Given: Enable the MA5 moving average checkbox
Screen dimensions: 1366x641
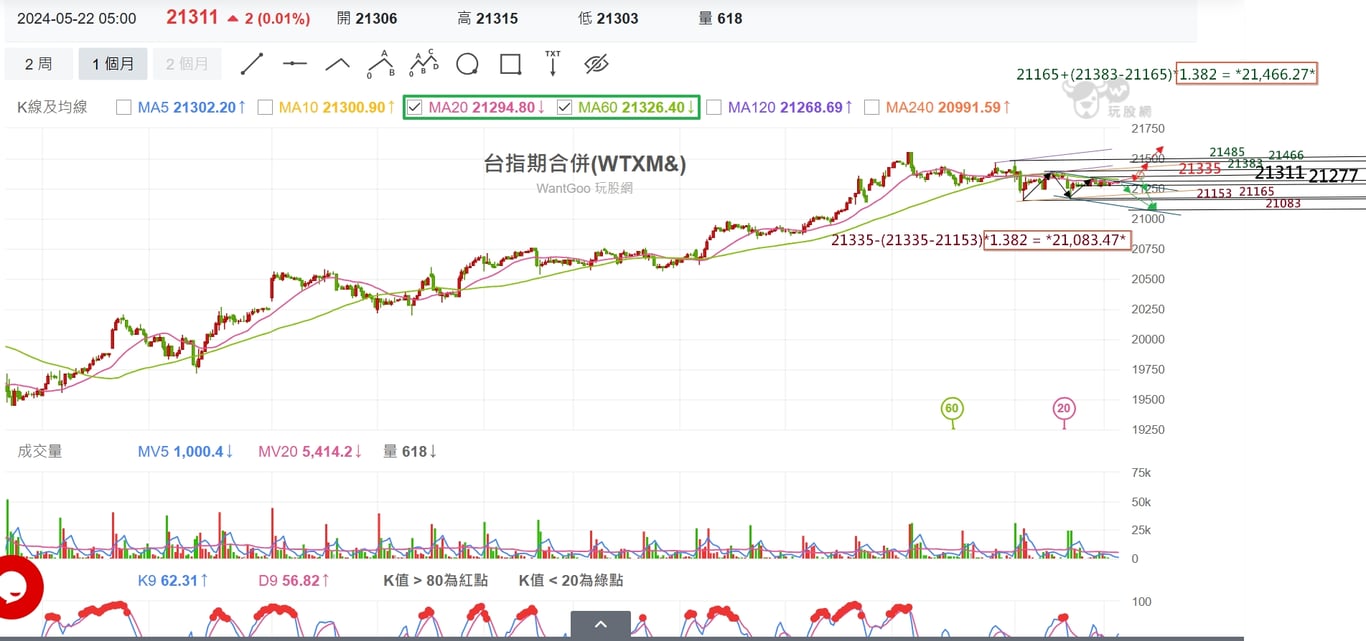Looking at the screenshot, I should (124, 107).
